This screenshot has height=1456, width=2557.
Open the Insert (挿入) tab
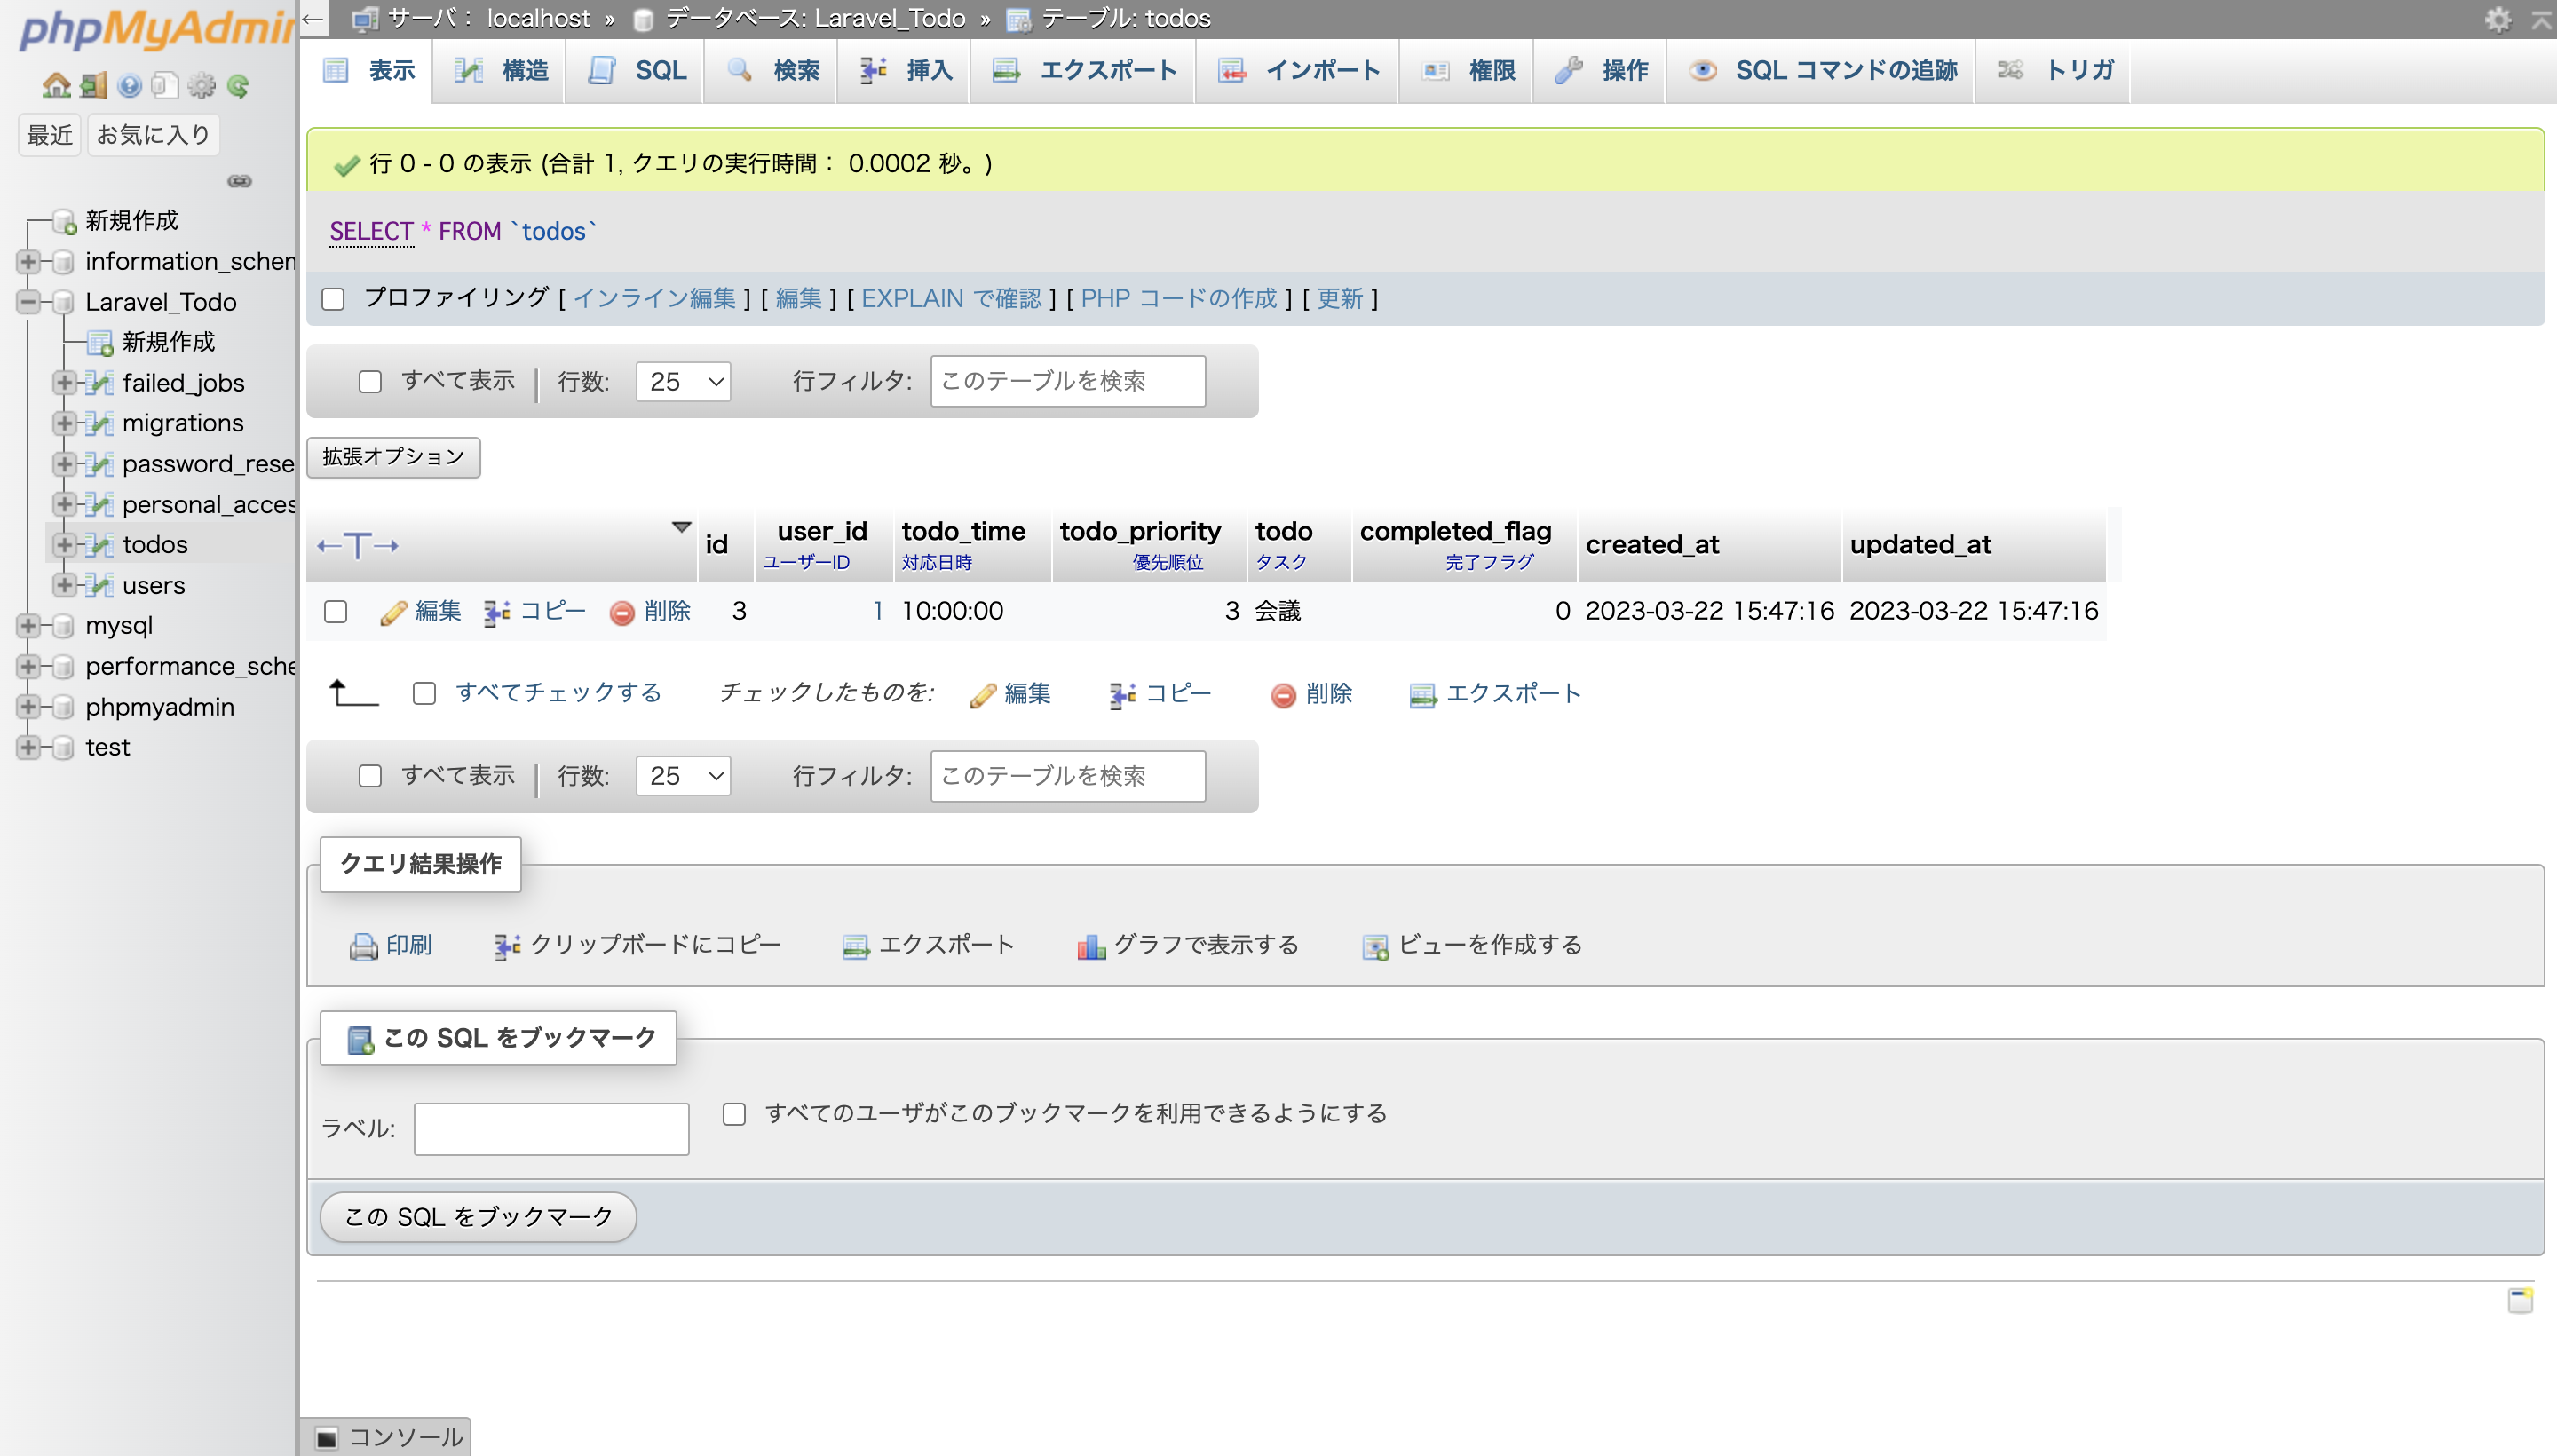pyautogui.click(x=904, y=71)
